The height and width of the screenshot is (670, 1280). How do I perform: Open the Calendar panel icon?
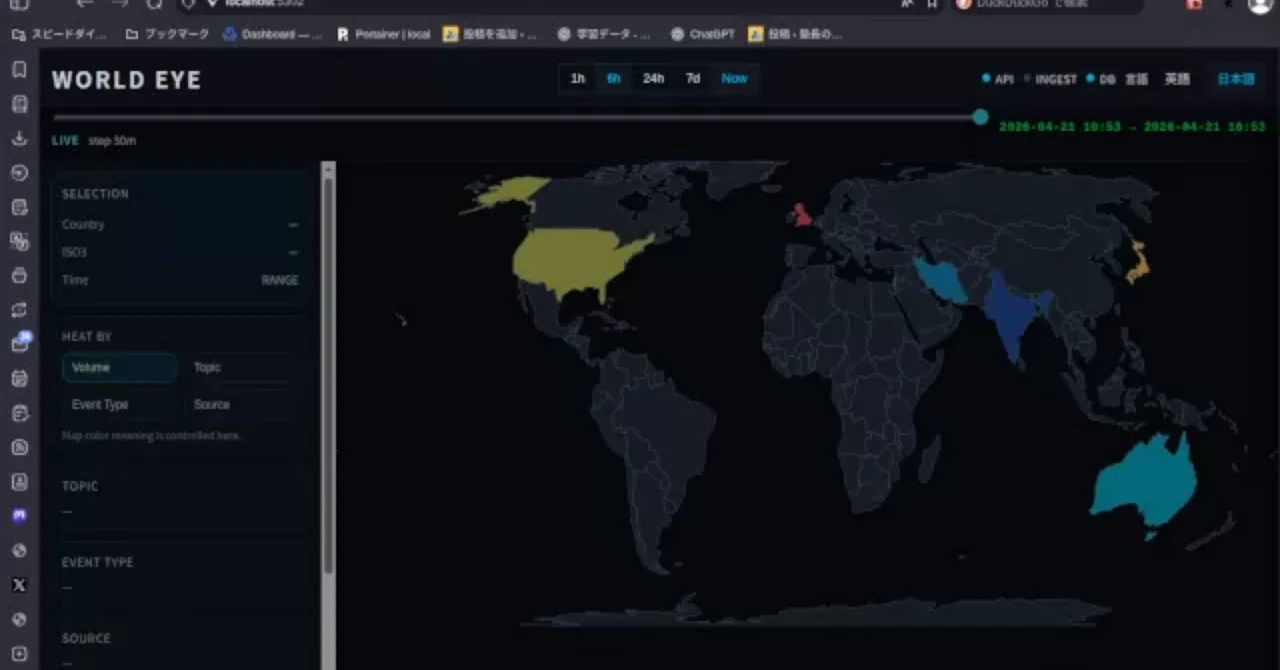tap(19, 378)
